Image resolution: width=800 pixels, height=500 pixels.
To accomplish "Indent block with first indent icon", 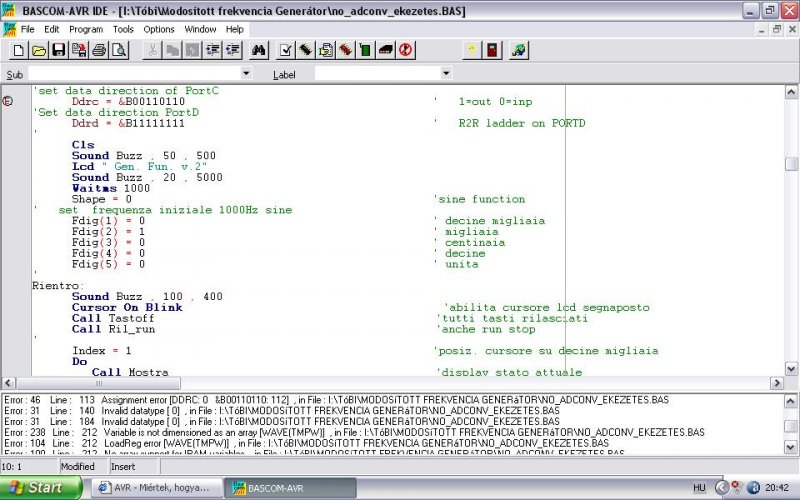I will (x=213, y=50).
